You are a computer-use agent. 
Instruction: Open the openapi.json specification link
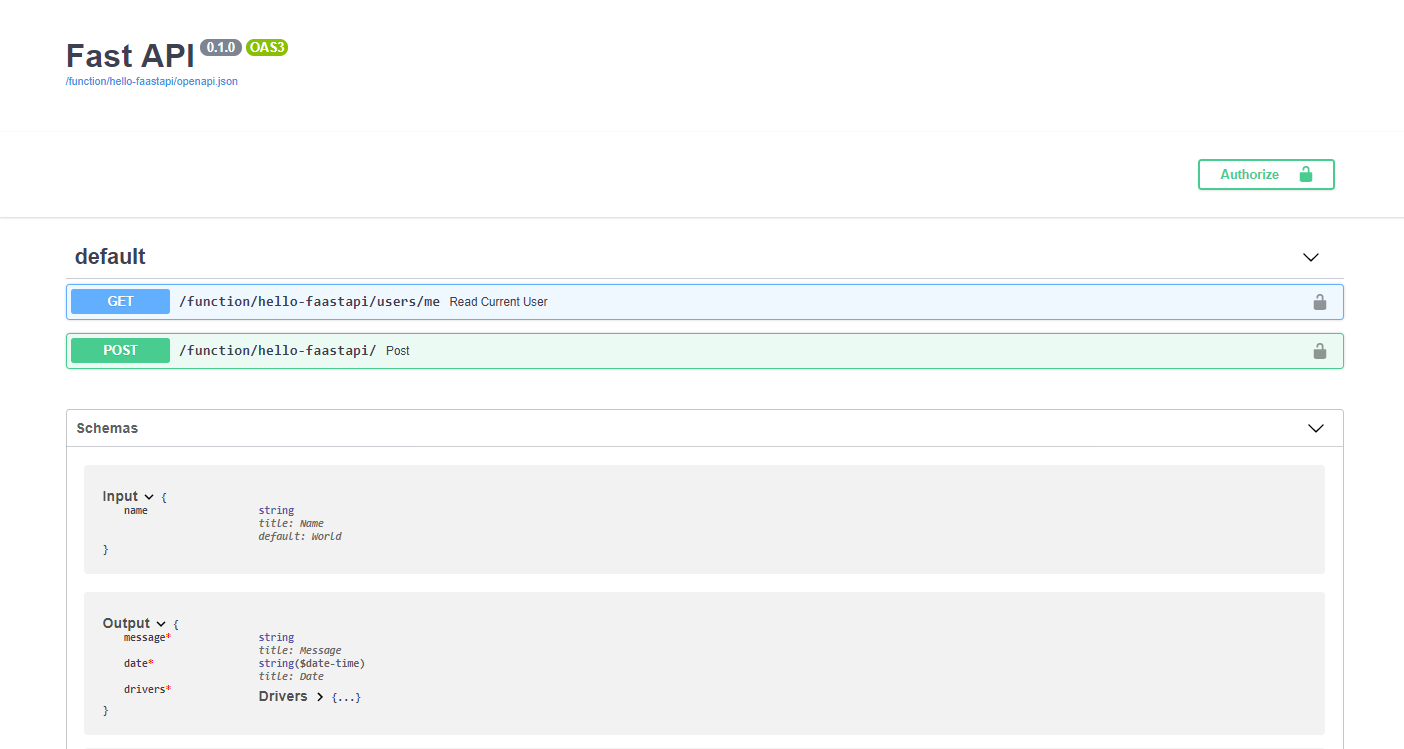click(151, 81)
